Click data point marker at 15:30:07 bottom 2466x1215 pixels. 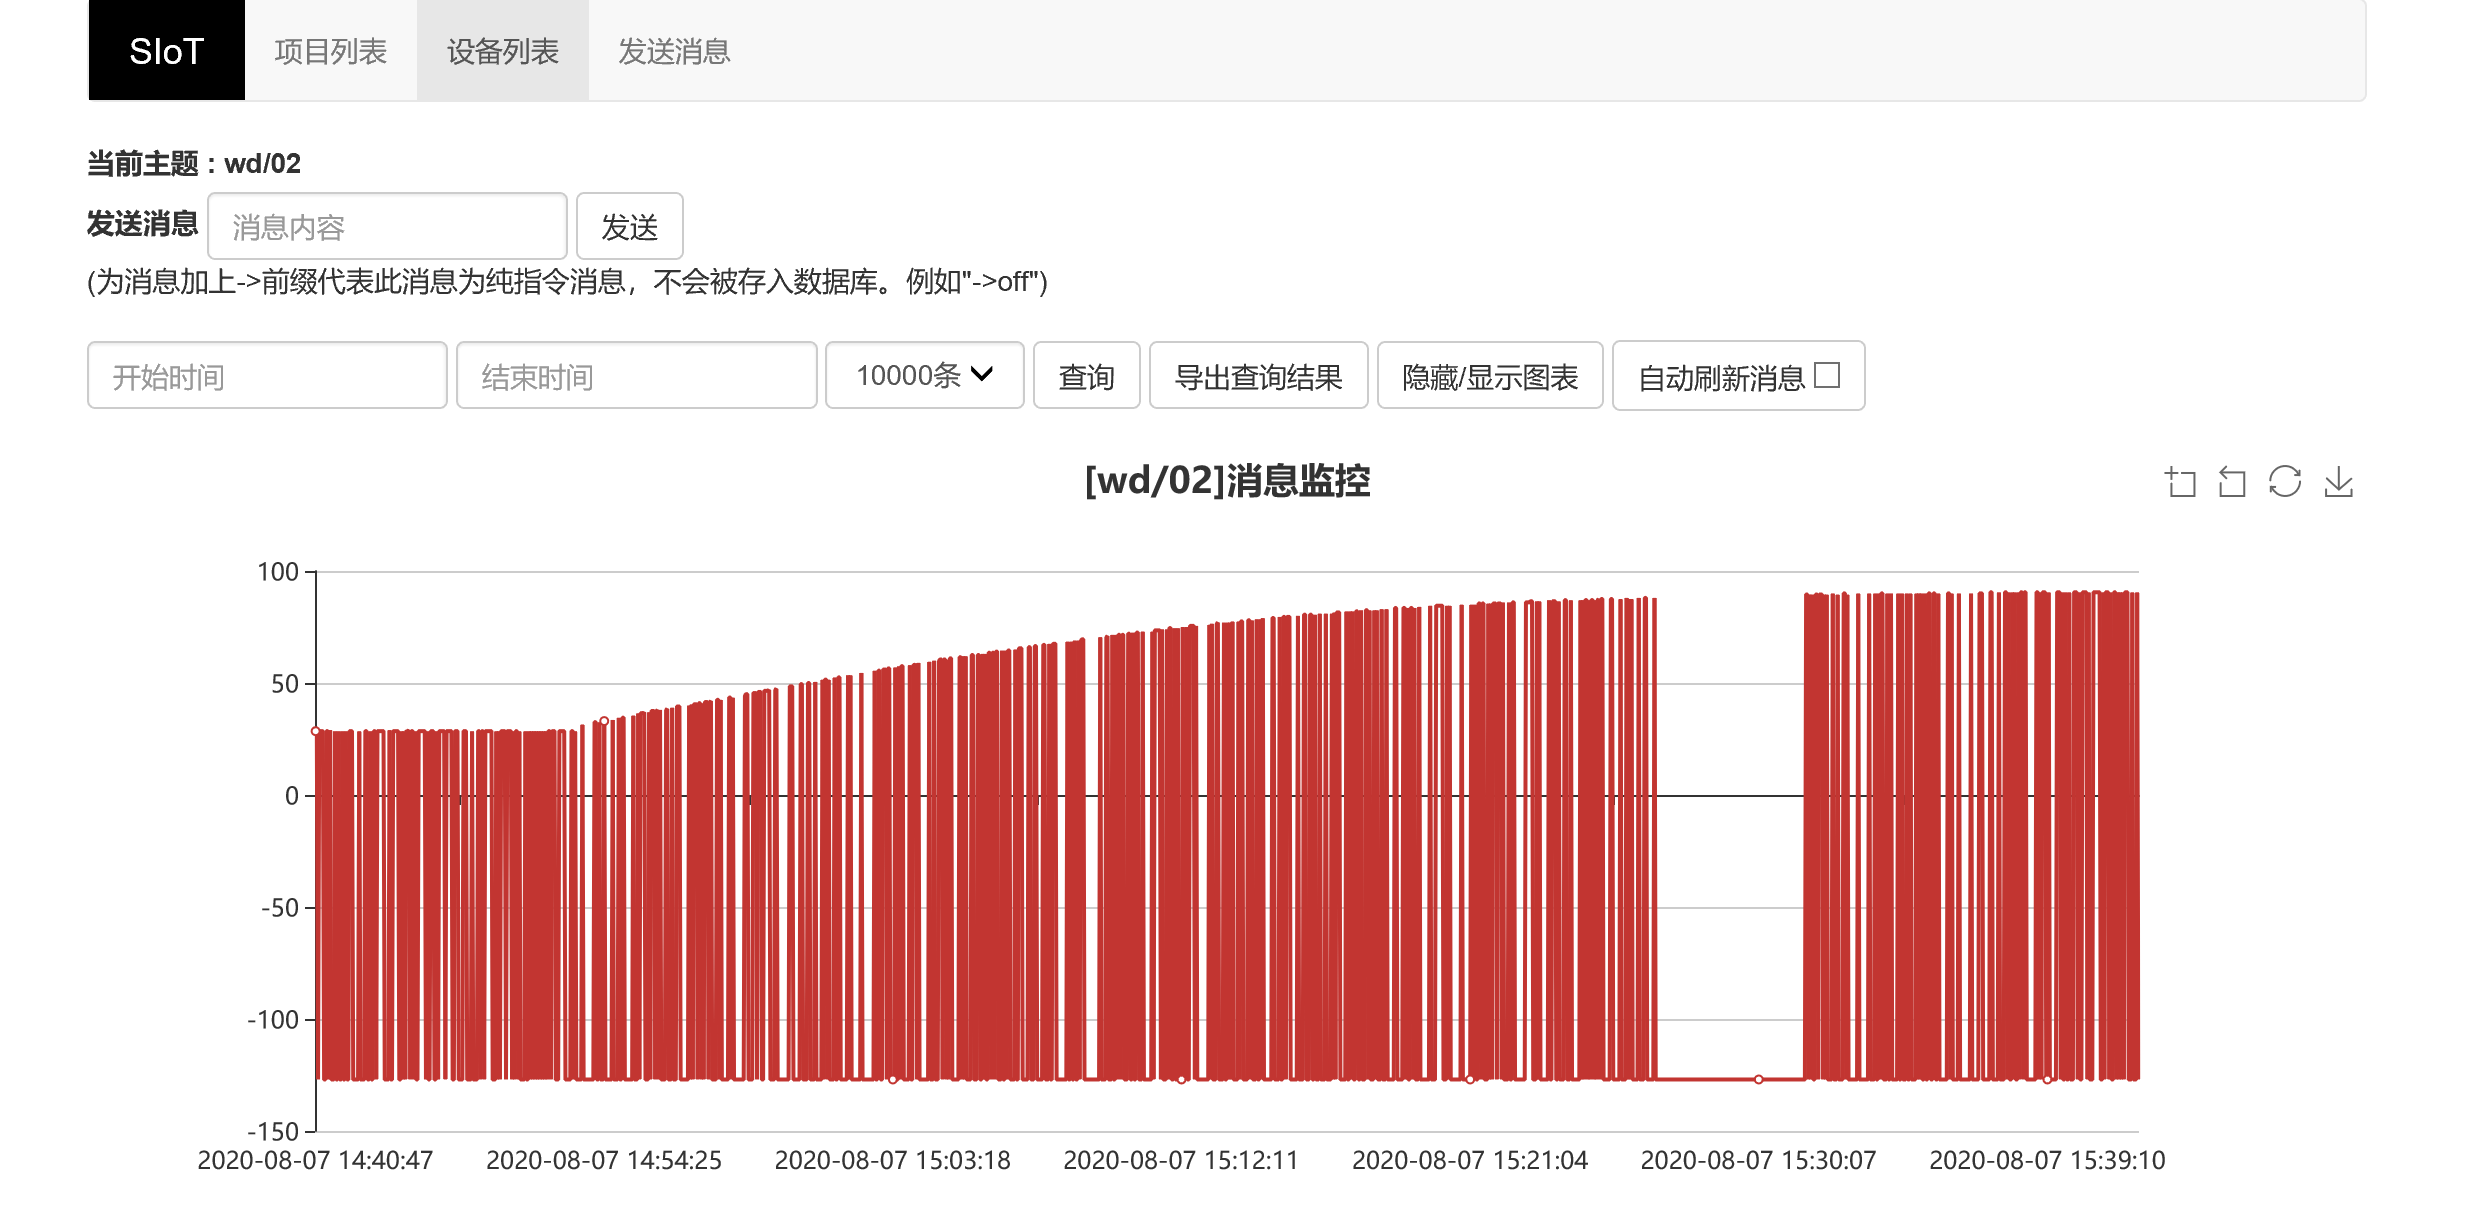1758,1079
